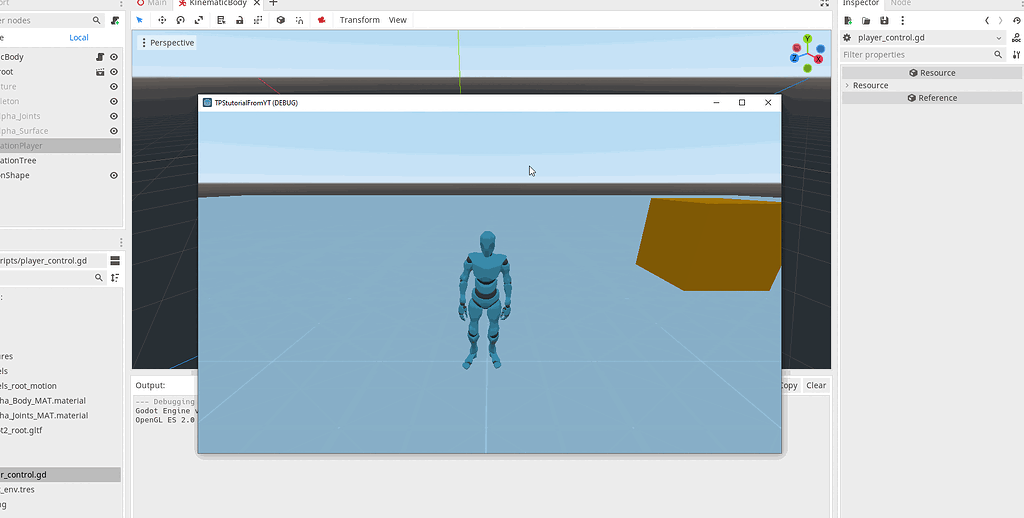Toggle distraction-free mode expand icon
This screenshot has height=518, width=1024.
[824, 3]
